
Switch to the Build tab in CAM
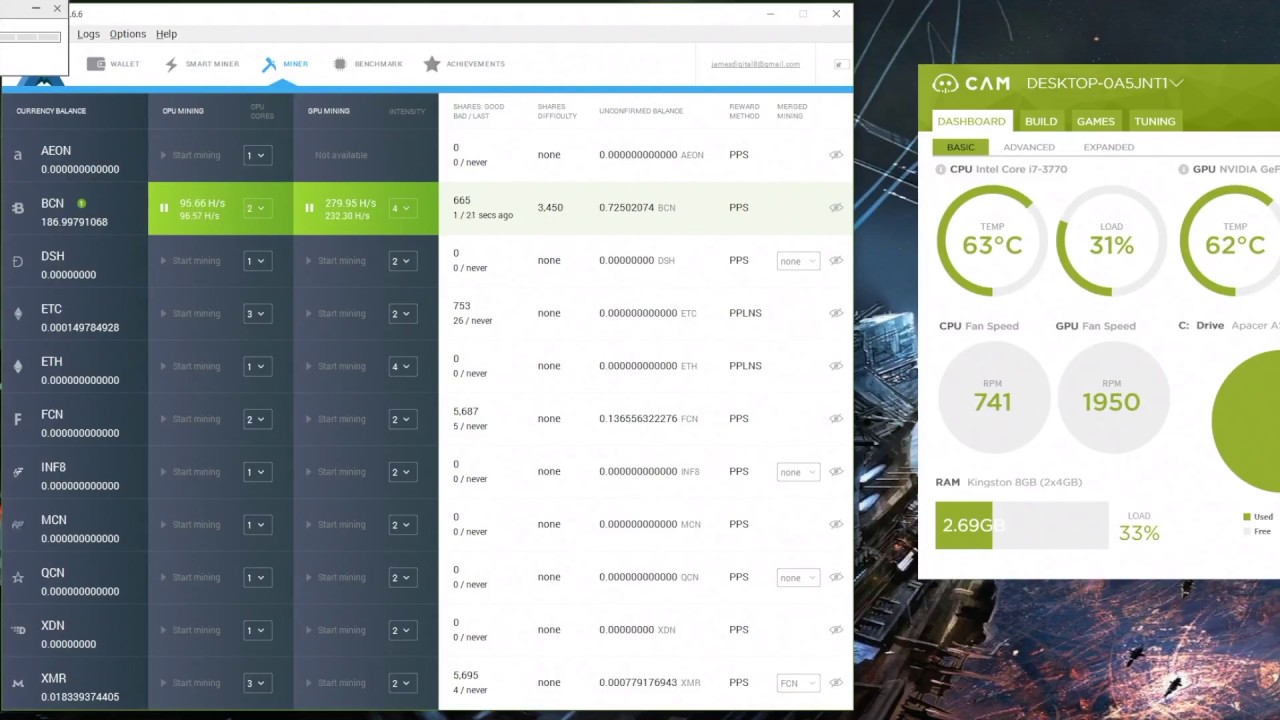[1041, 121]
